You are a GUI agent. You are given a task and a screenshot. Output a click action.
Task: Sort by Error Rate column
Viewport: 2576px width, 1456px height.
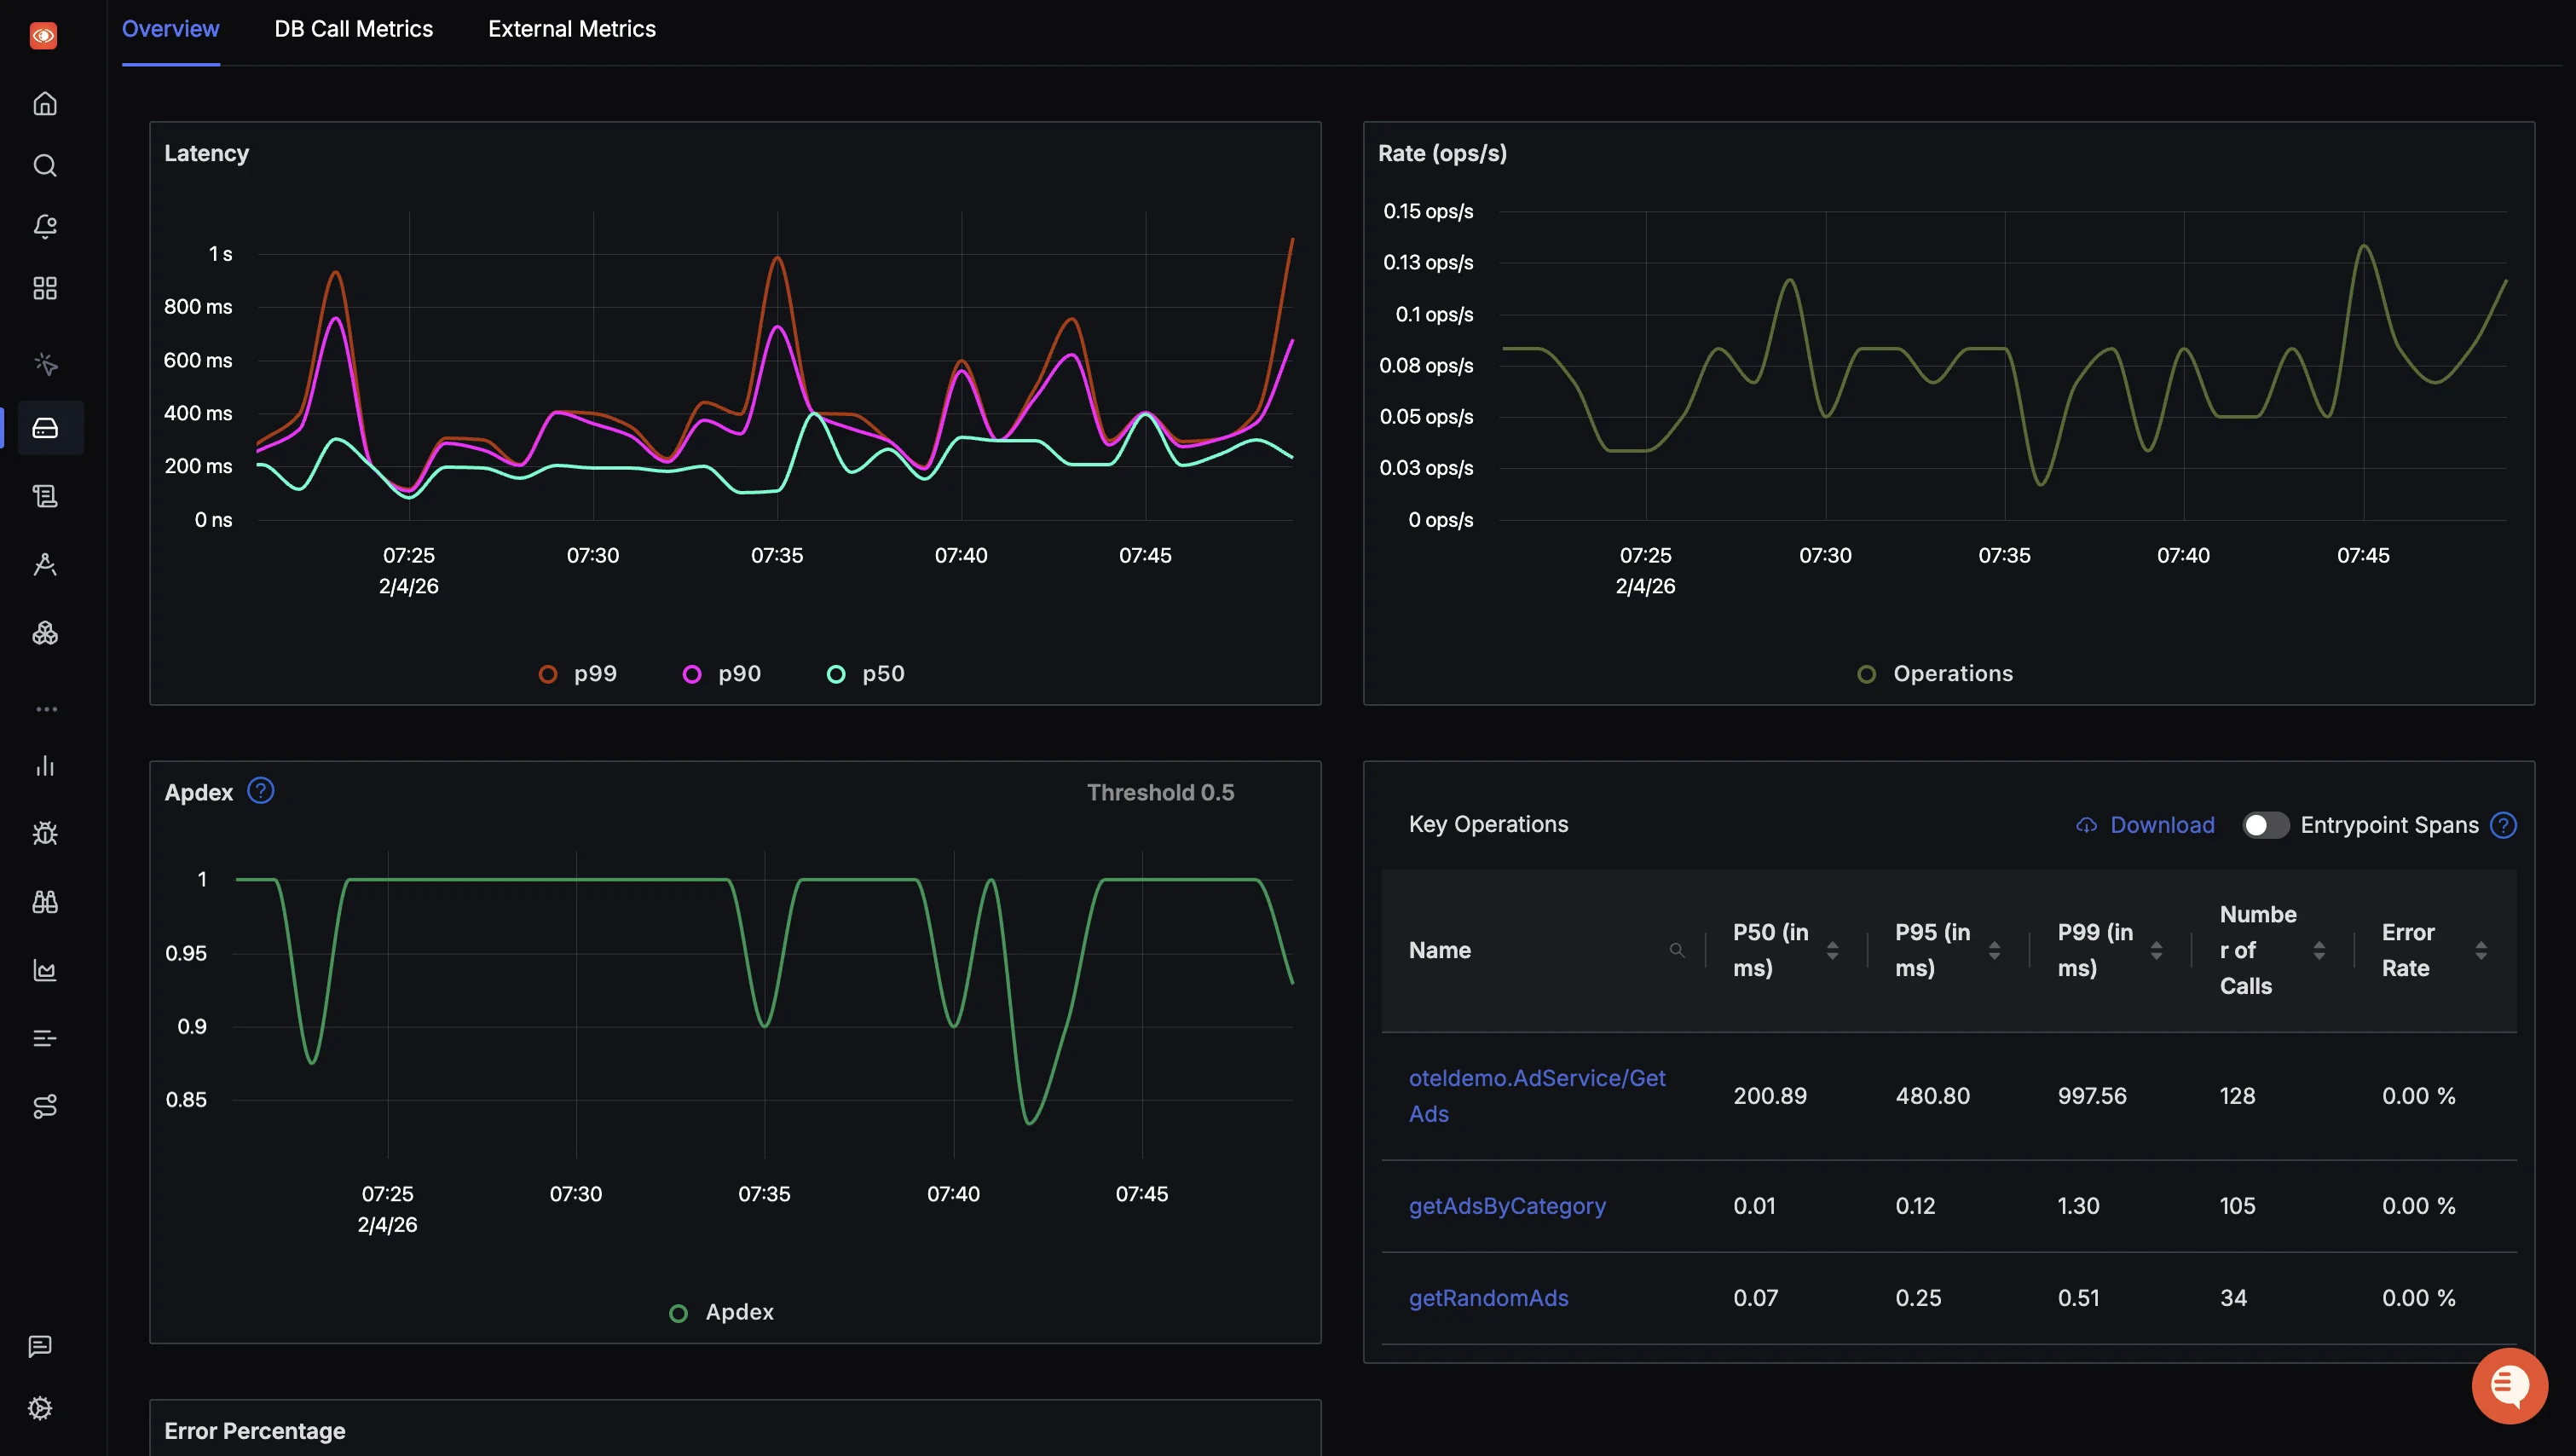coord(2481,950)
